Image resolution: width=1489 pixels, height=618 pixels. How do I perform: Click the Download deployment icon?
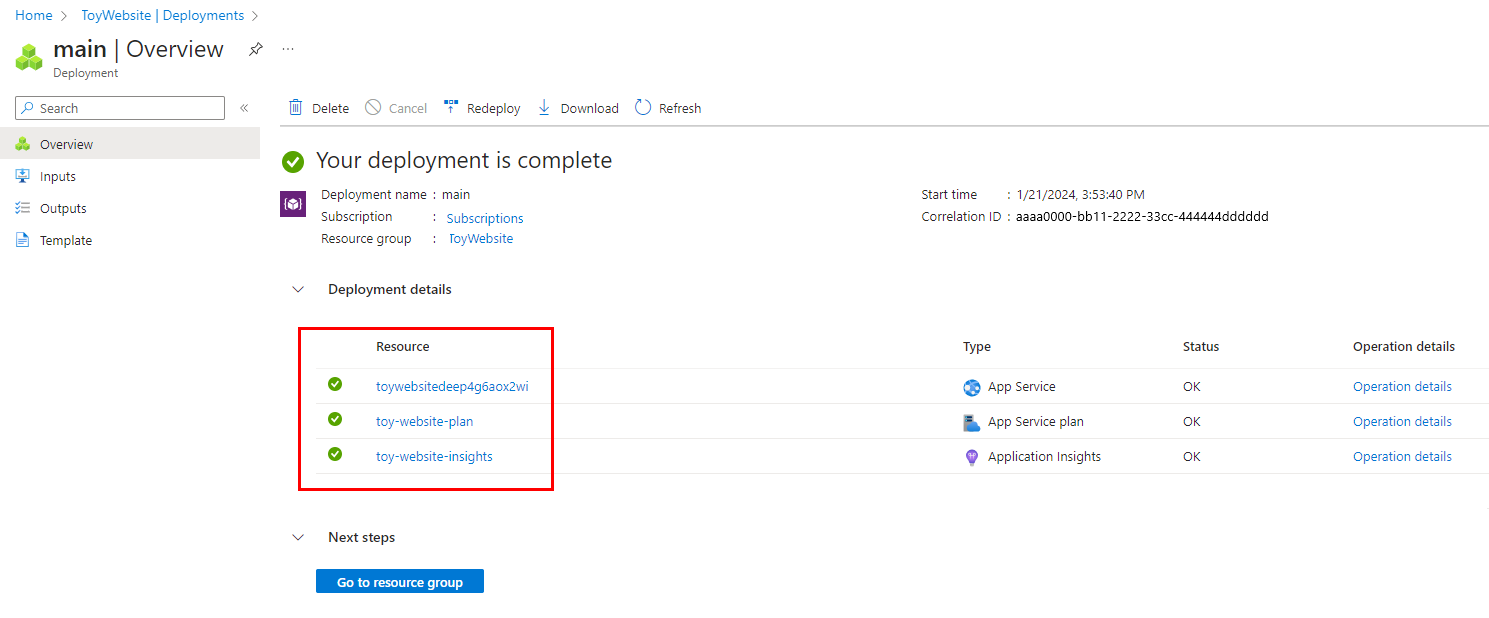coord(543,107)
